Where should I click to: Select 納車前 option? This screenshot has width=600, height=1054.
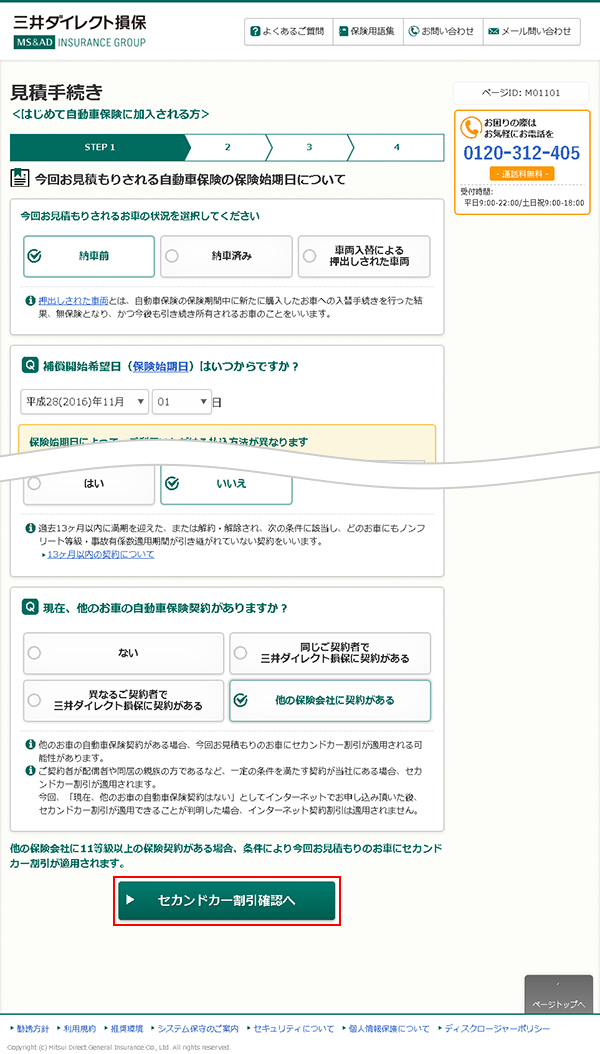coord(89,256)
